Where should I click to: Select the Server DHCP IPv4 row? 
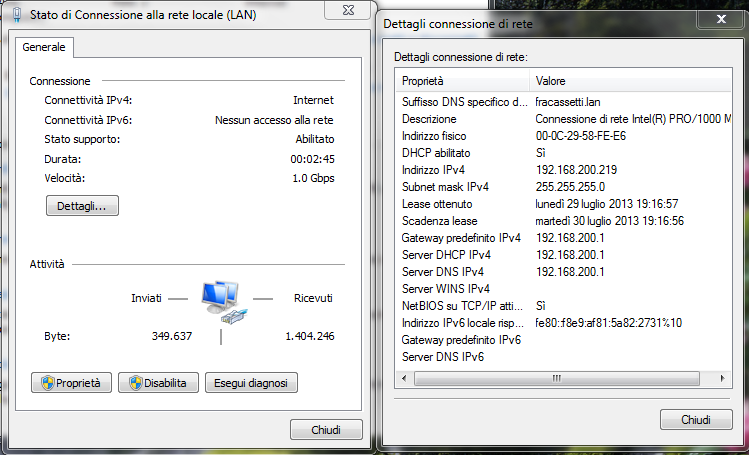pos(564,255)
